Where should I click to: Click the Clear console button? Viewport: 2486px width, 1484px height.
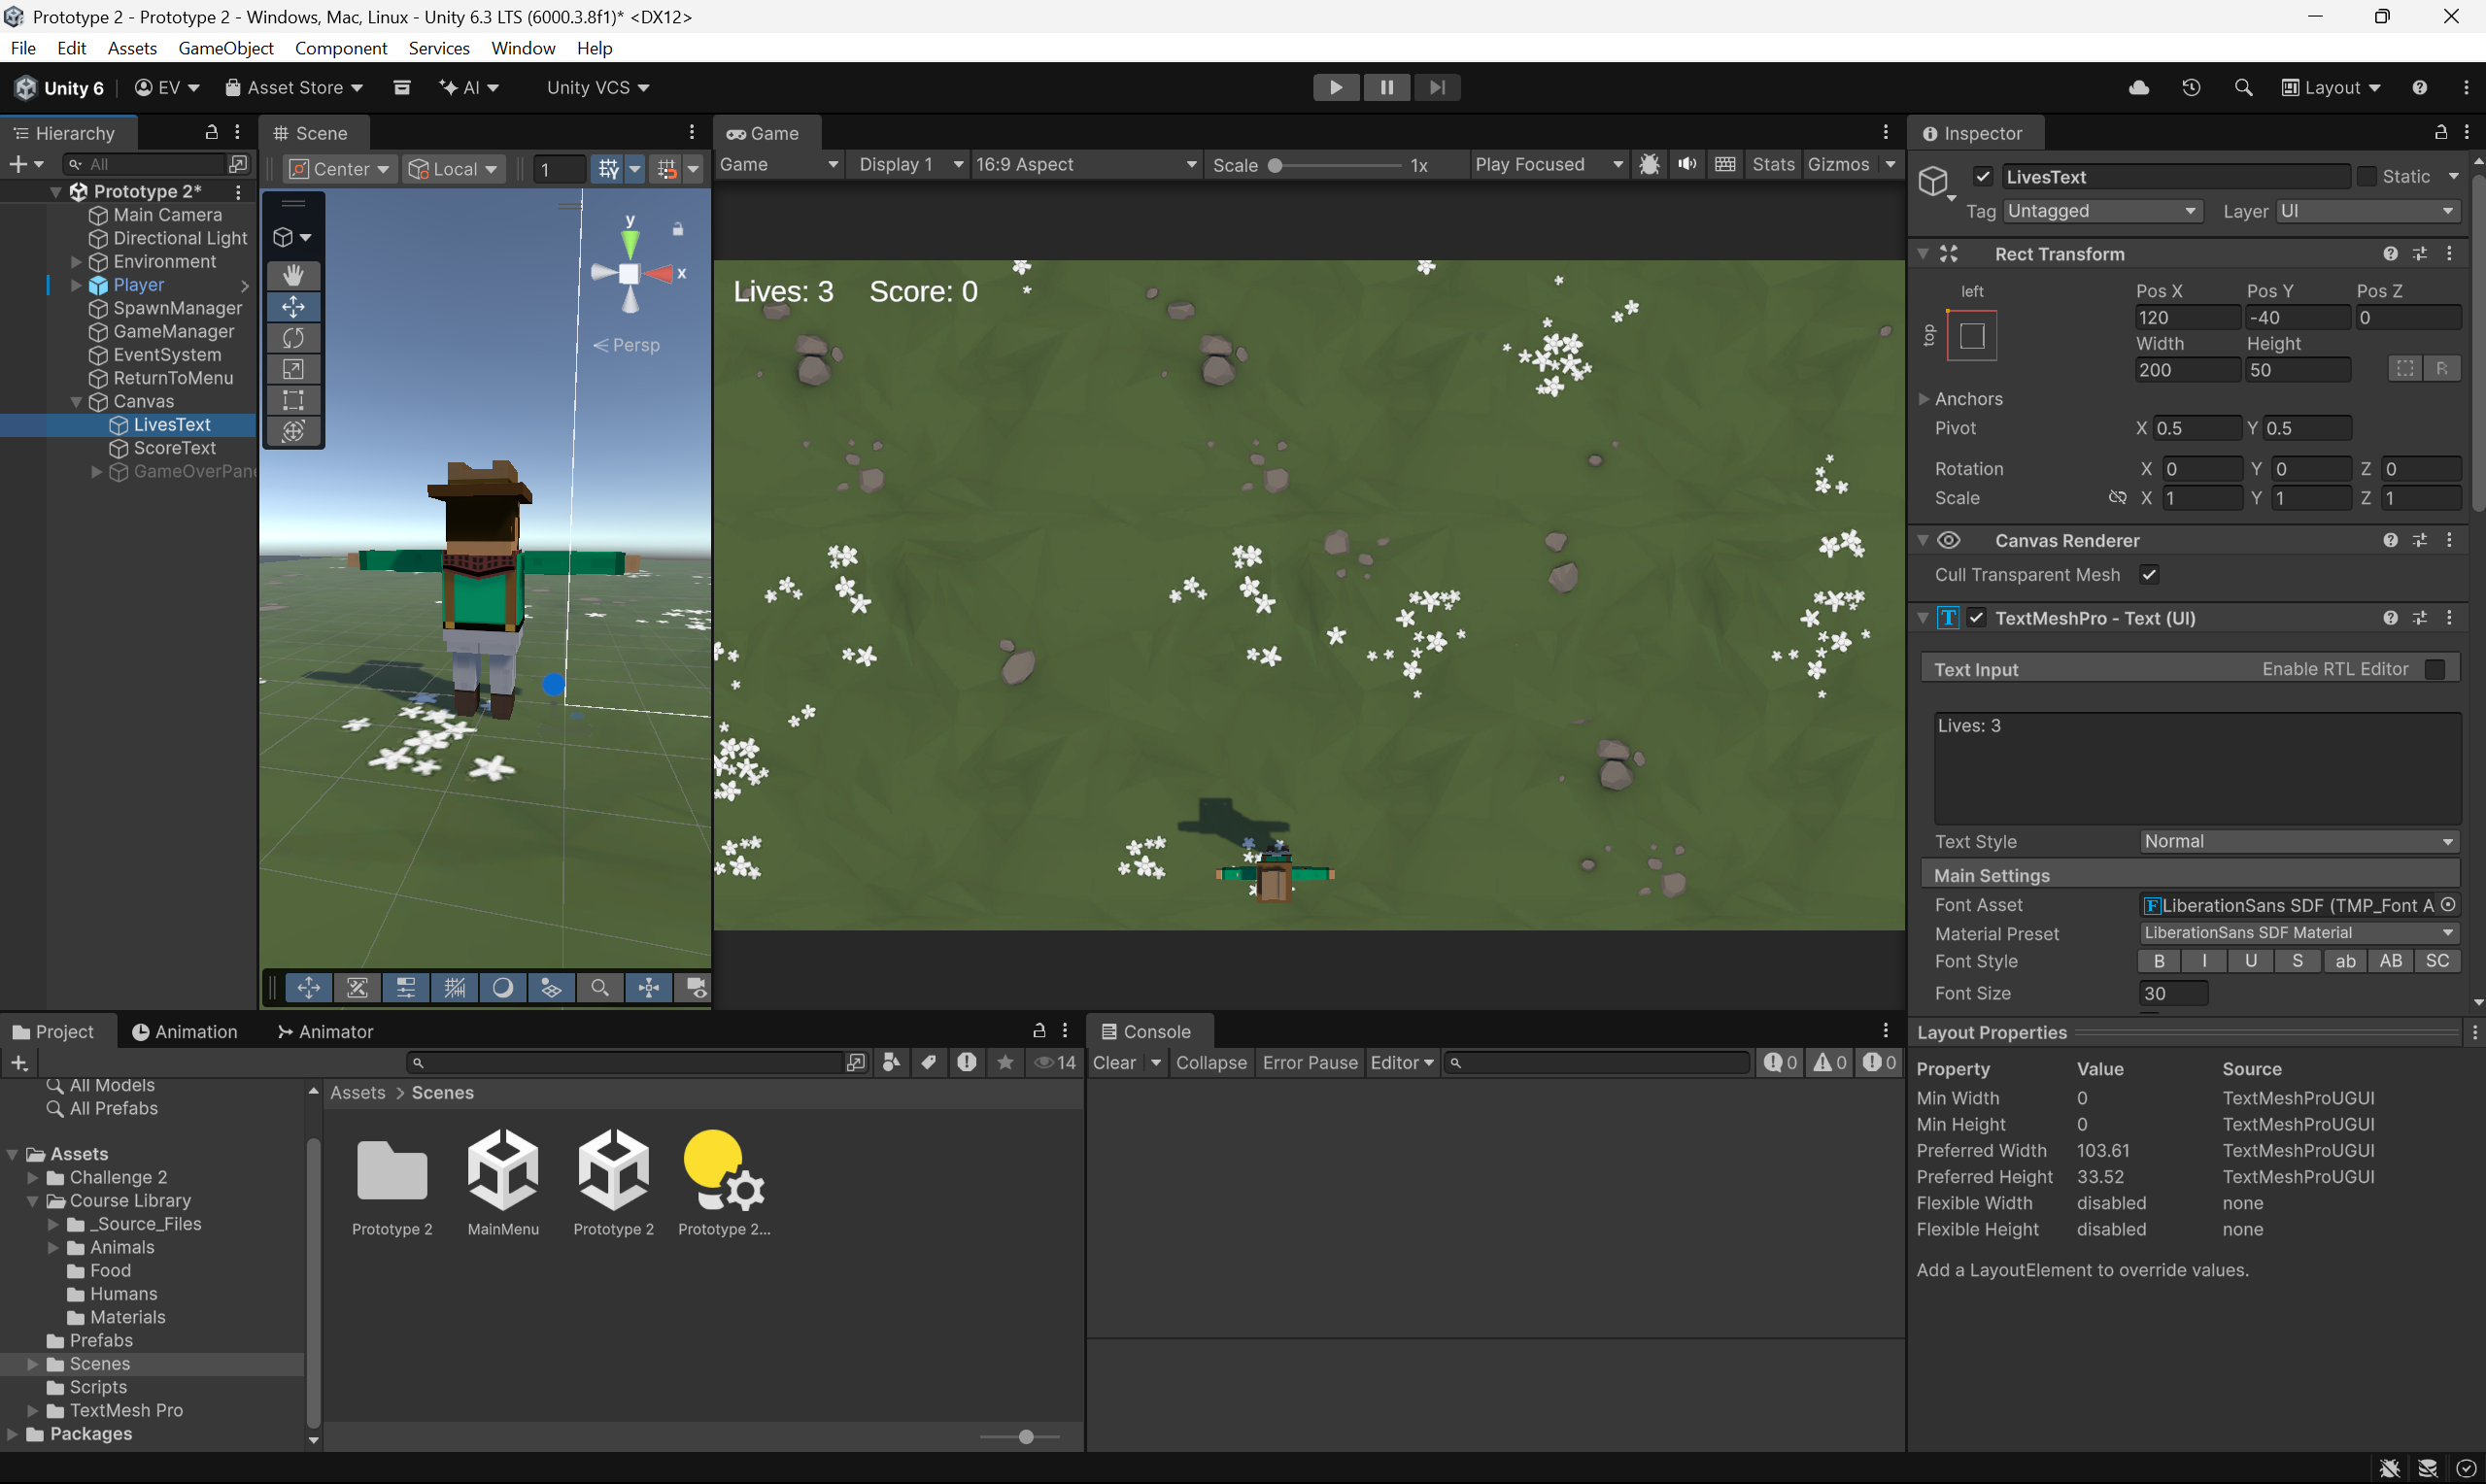coord(1114,1063)
